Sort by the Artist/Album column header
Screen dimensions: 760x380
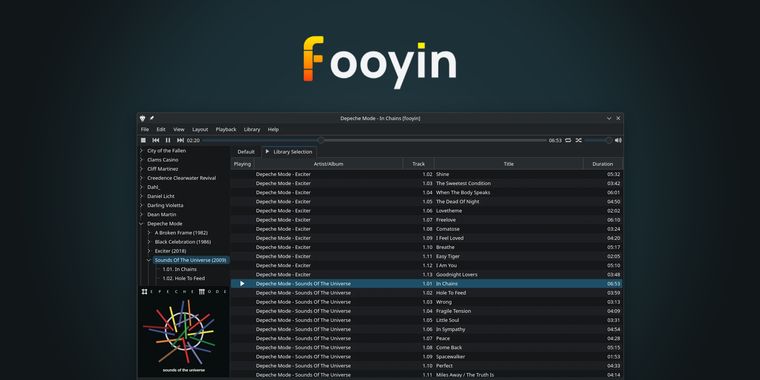[328, 164]
